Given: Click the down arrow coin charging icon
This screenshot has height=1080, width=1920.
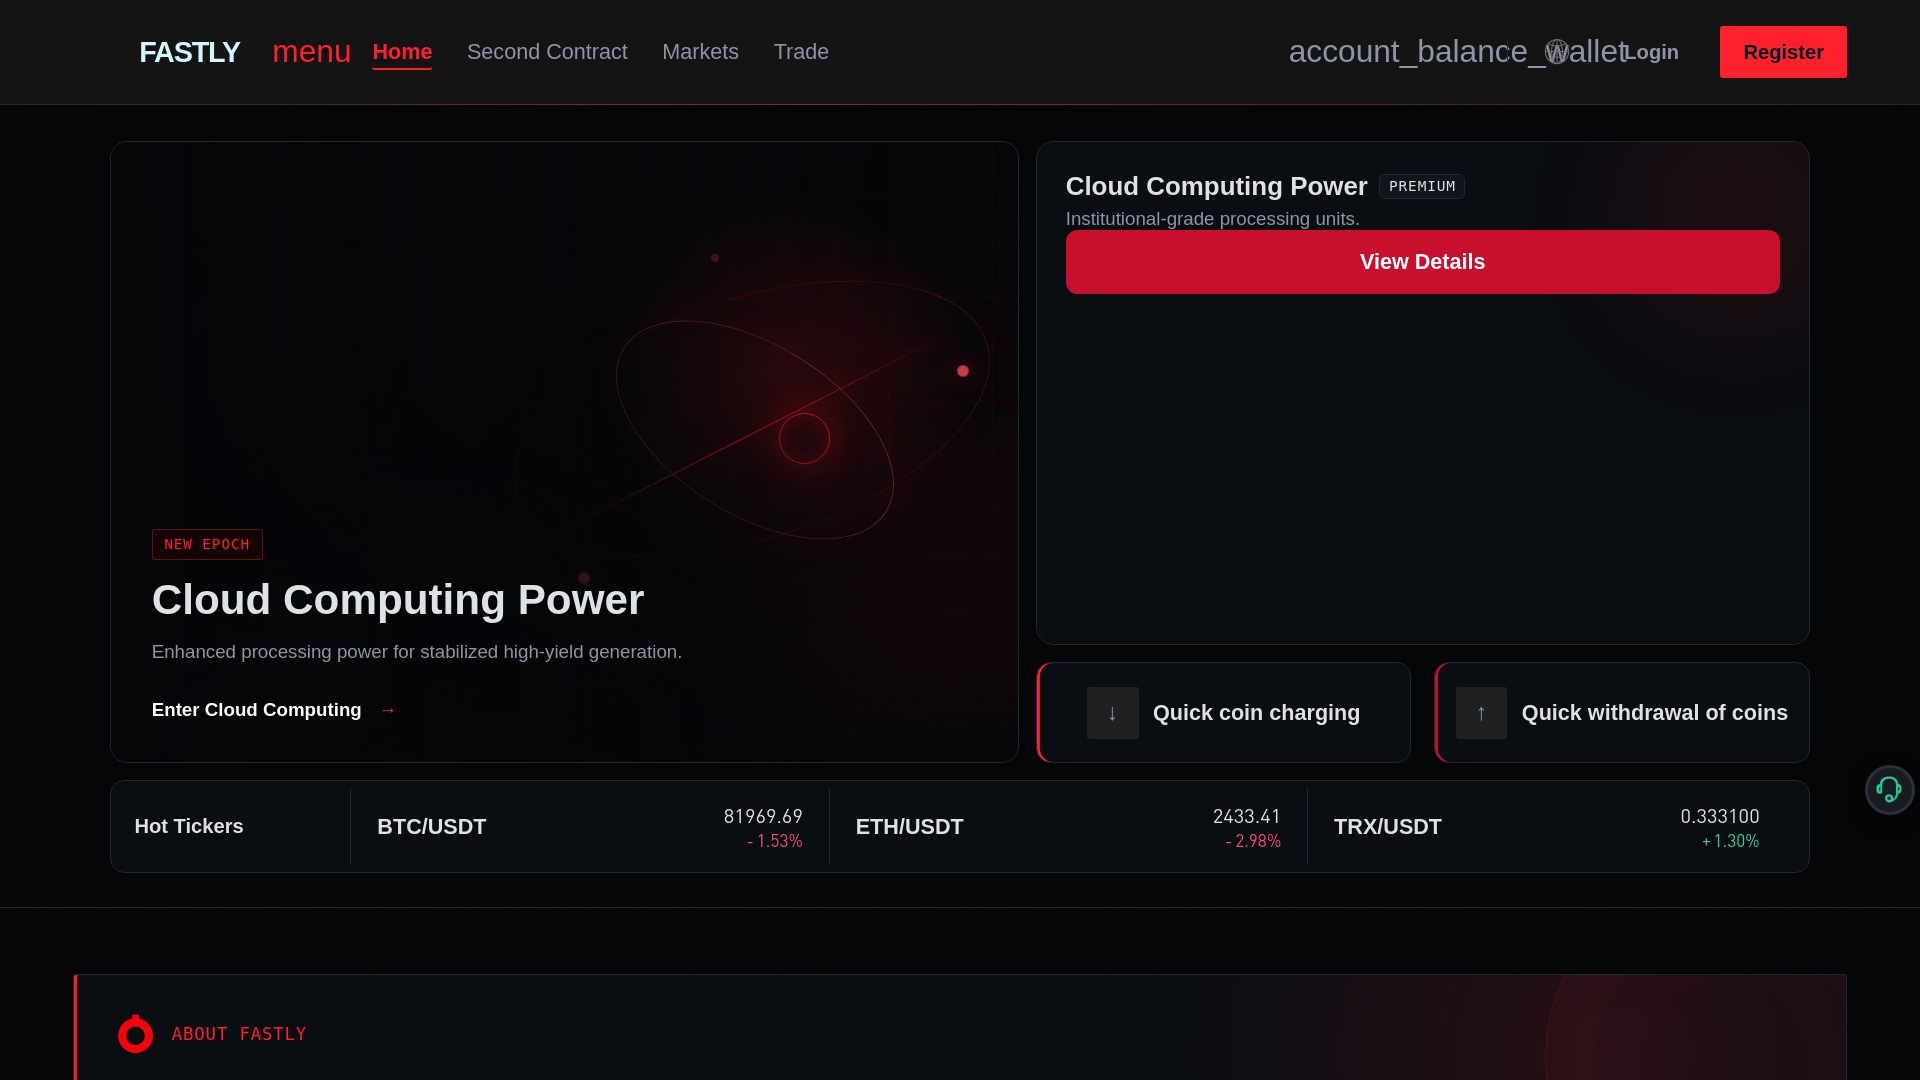Looking at the screenshot, I should pos(1112,713).
